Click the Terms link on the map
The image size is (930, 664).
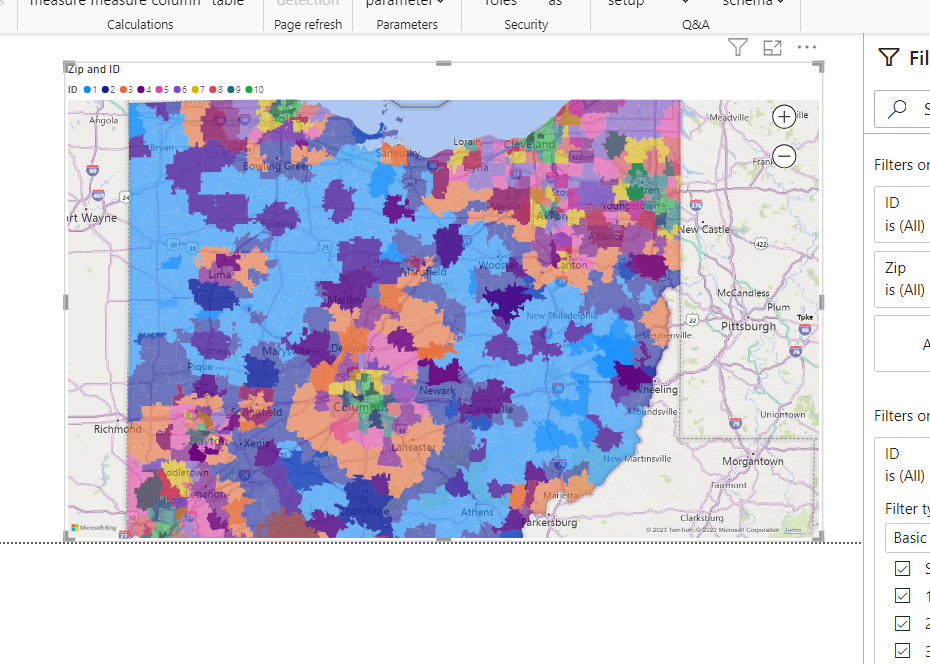[x=792, y=530]
